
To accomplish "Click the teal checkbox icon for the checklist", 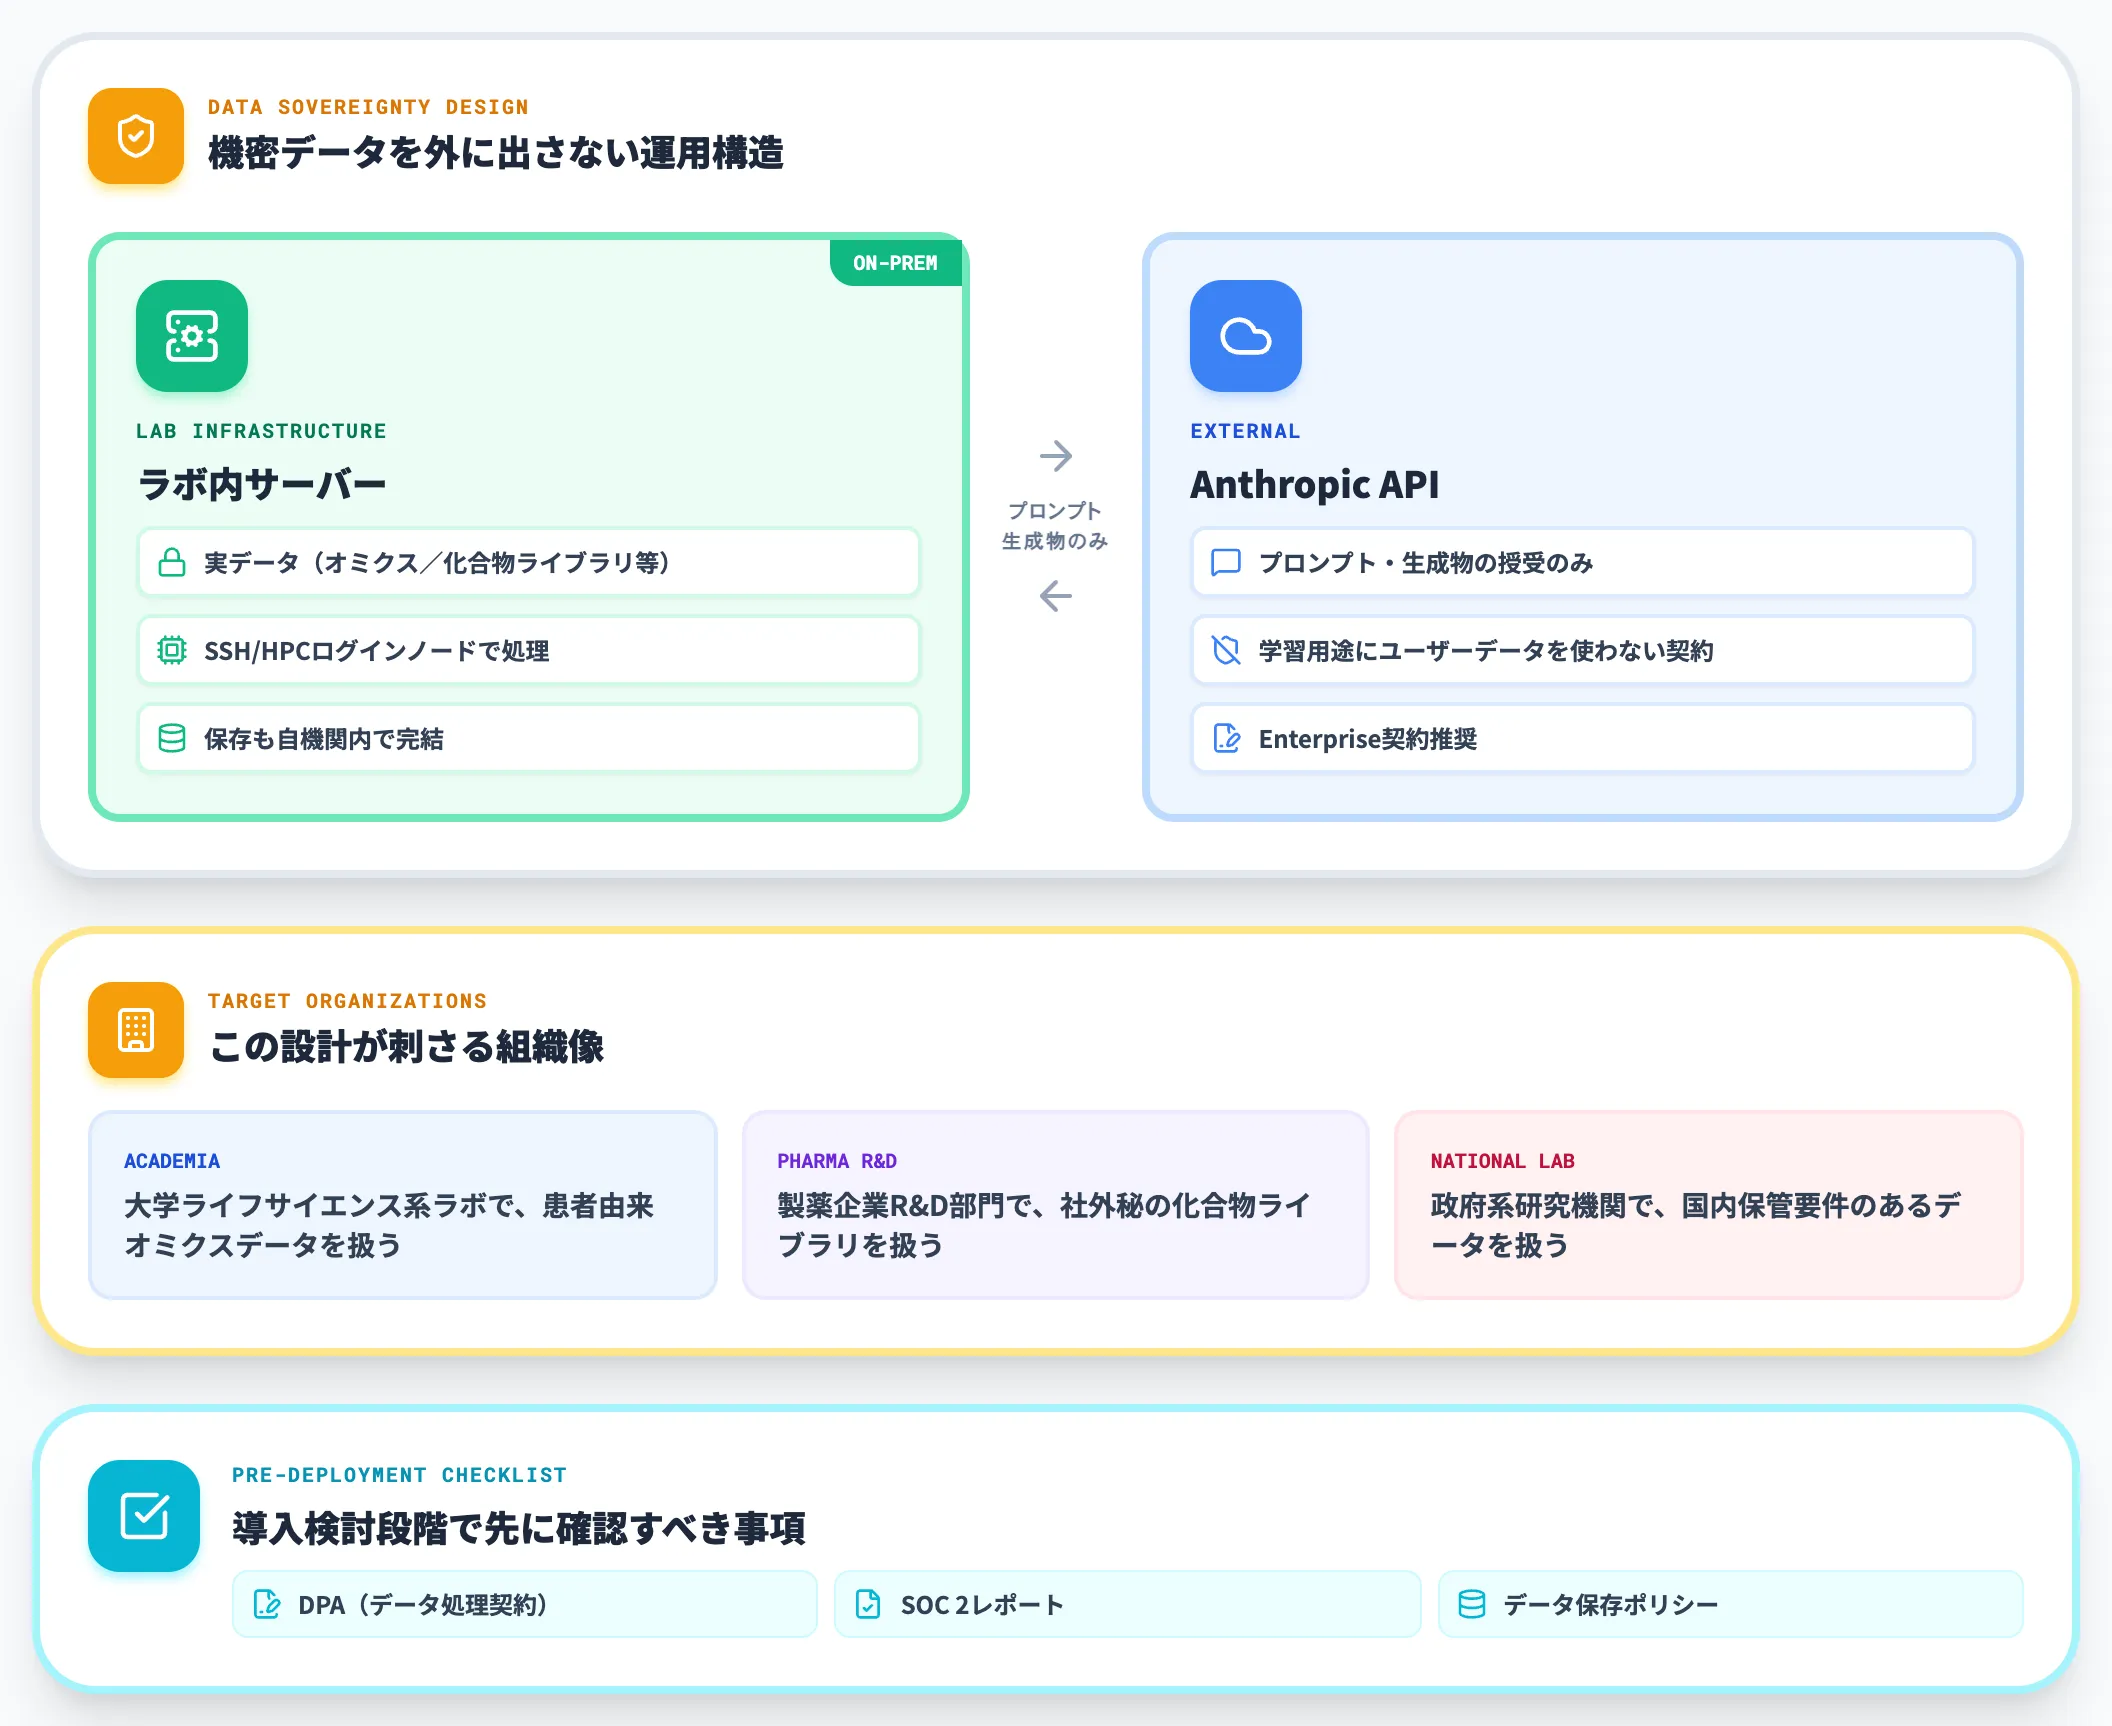I will pos(144,1516).
